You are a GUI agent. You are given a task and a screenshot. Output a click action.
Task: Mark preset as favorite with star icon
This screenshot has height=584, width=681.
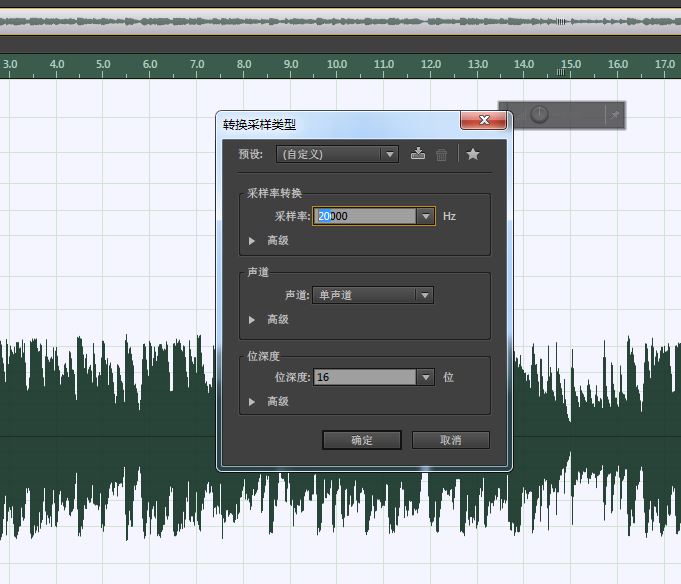pyautogui.click(x=473, y=154)
